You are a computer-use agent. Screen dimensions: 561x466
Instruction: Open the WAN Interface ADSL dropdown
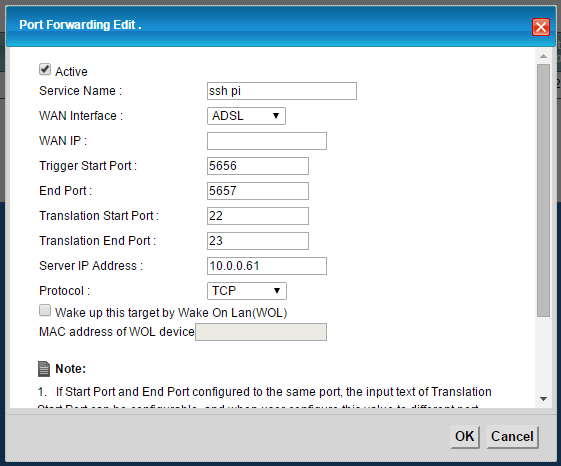coord(246,116)
